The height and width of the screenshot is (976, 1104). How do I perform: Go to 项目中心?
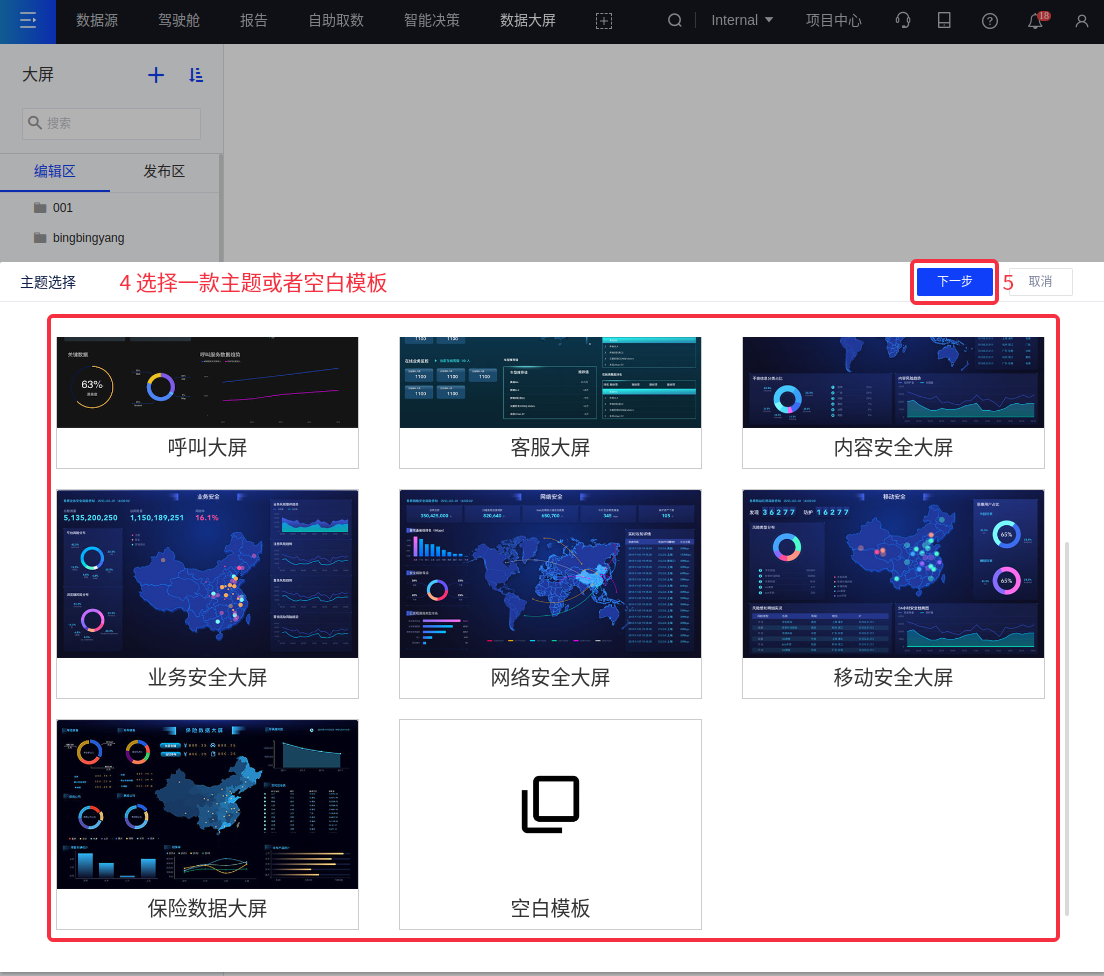coord(834,20)
